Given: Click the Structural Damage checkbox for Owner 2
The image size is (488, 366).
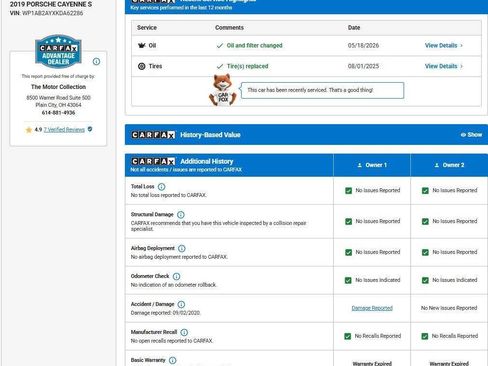Looking at the screenshot, I should point(425,222).
